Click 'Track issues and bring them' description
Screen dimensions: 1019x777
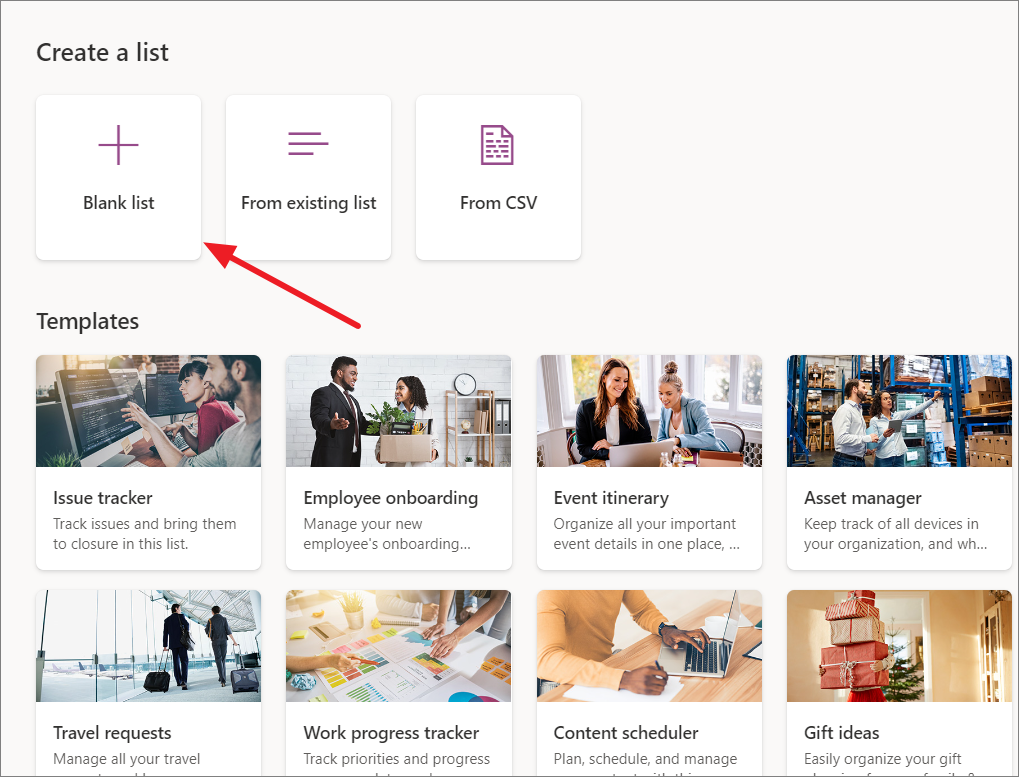[x=144, y=533]
